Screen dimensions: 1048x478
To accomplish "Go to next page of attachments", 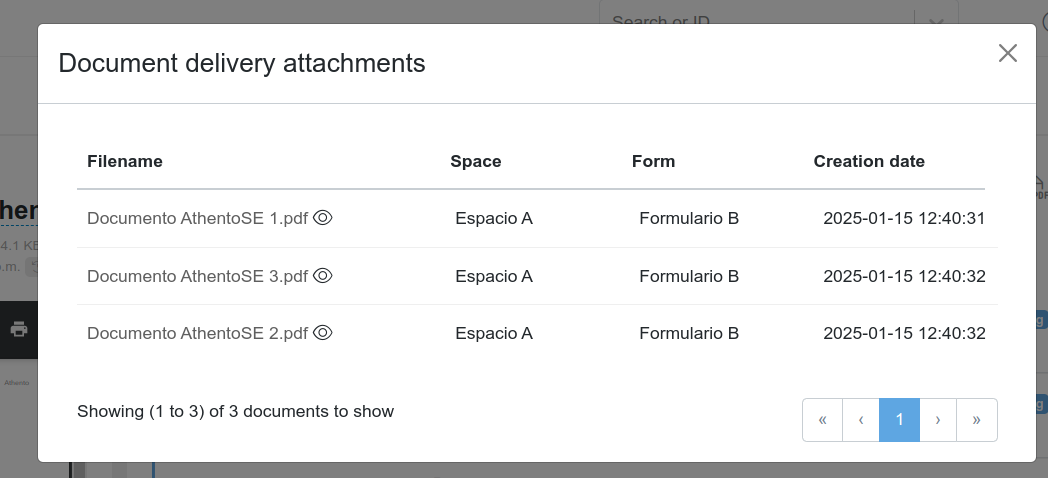I will pyautogui.click(x=938, y=420).
